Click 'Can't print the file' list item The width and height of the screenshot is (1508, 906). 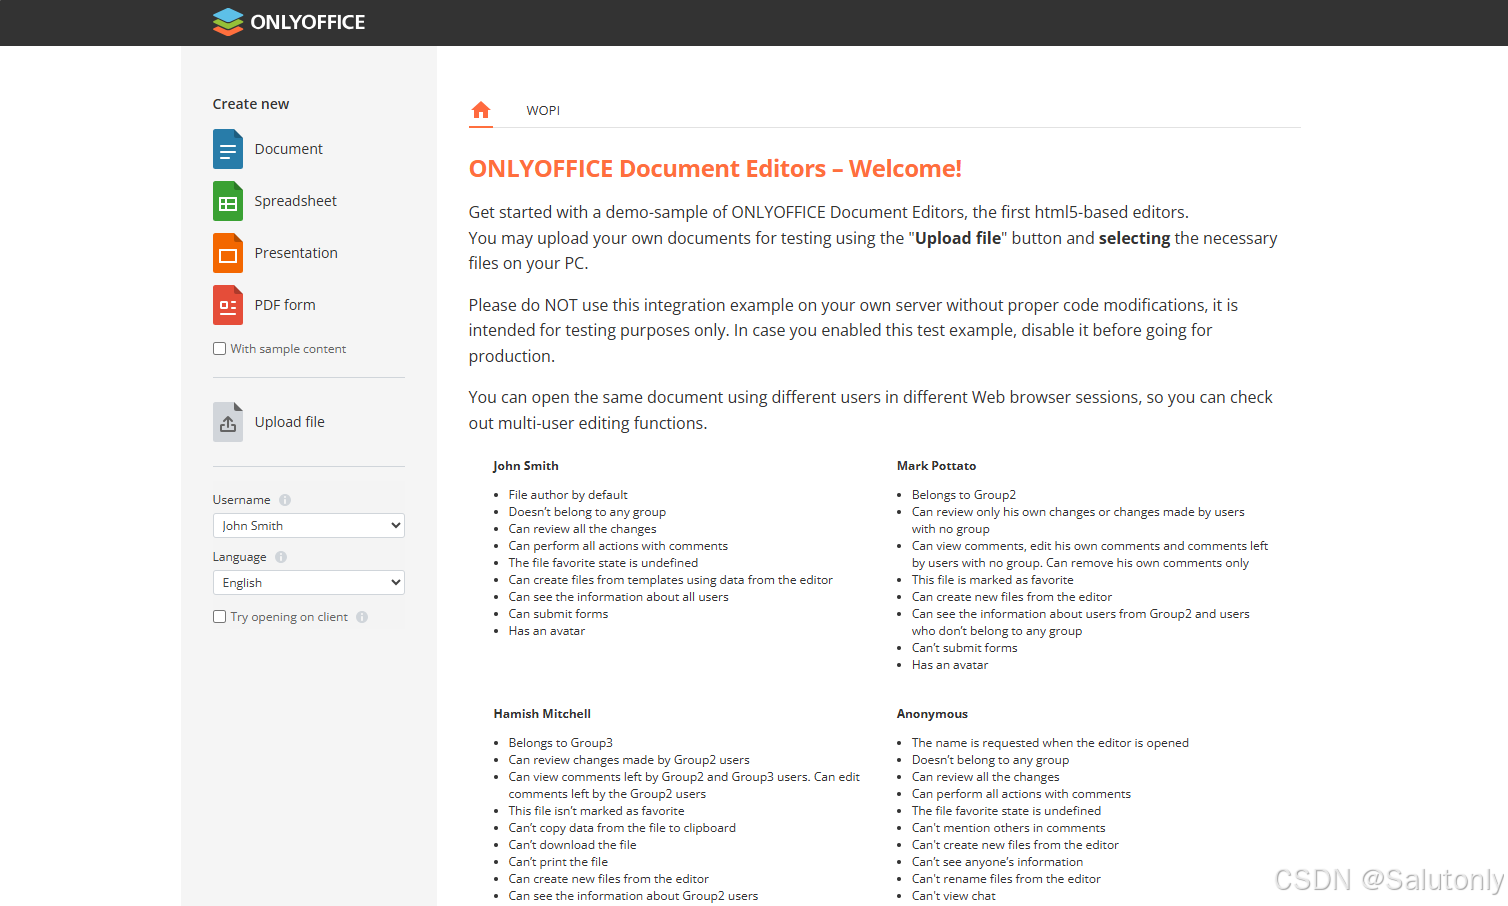tap(558, 862)
